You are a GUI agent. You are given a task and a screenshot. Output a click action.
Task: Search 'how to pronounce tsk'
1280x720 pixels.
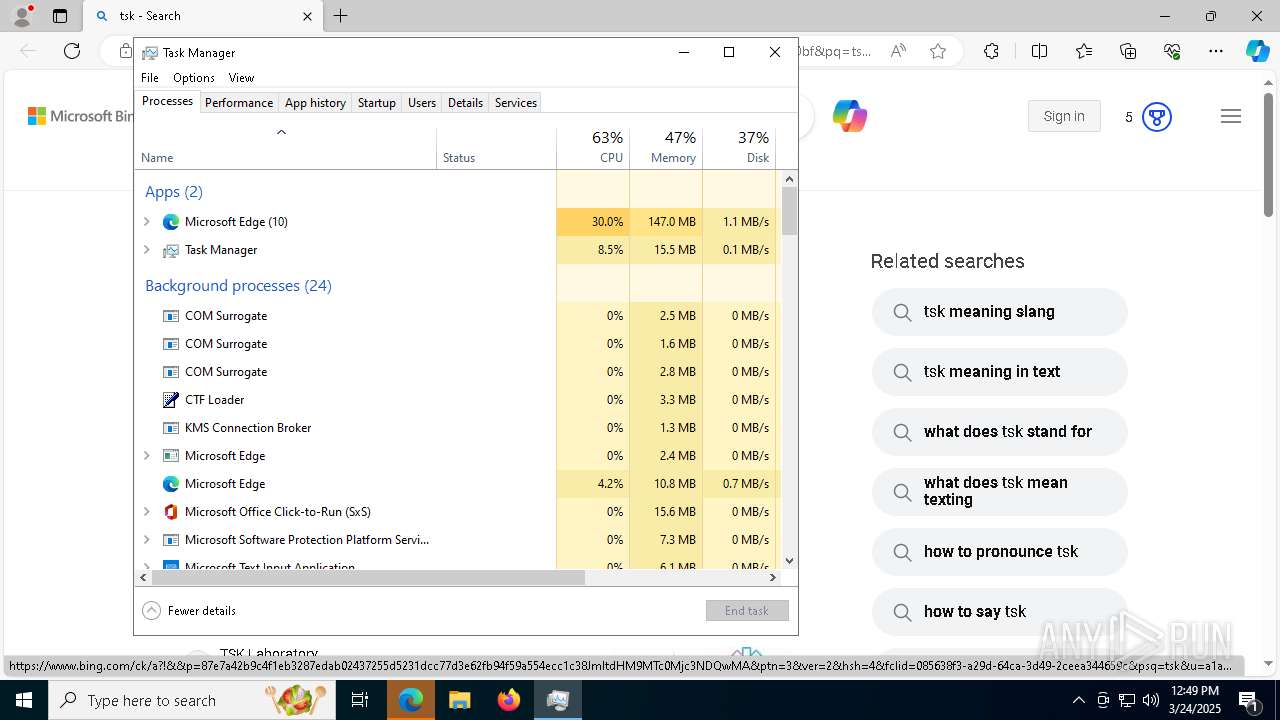click(1000, 552)
